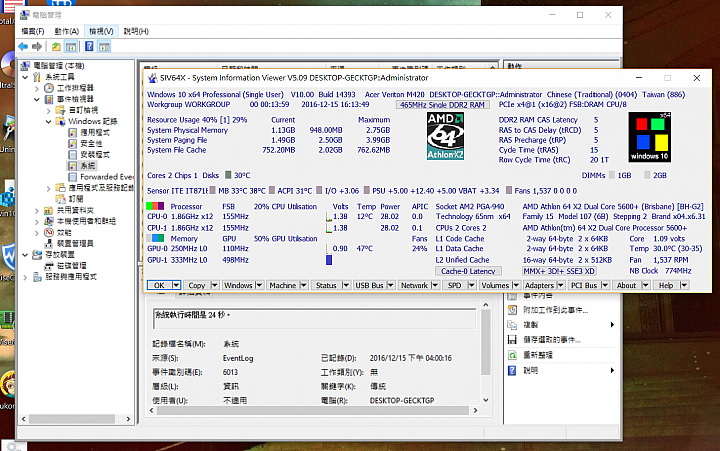Select the 系統 log in the tree

click(87, 165)
